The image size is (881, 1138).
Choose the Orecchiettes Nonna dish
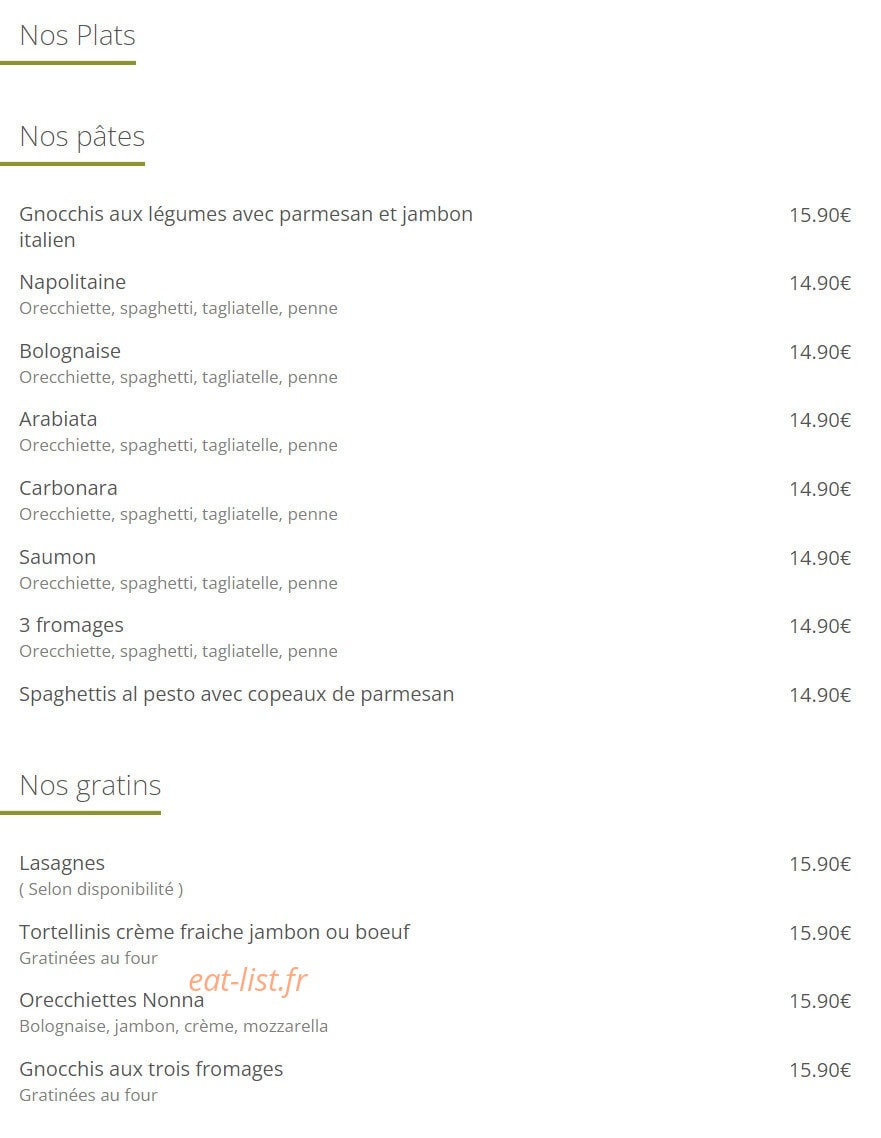tap(111, 1001)
